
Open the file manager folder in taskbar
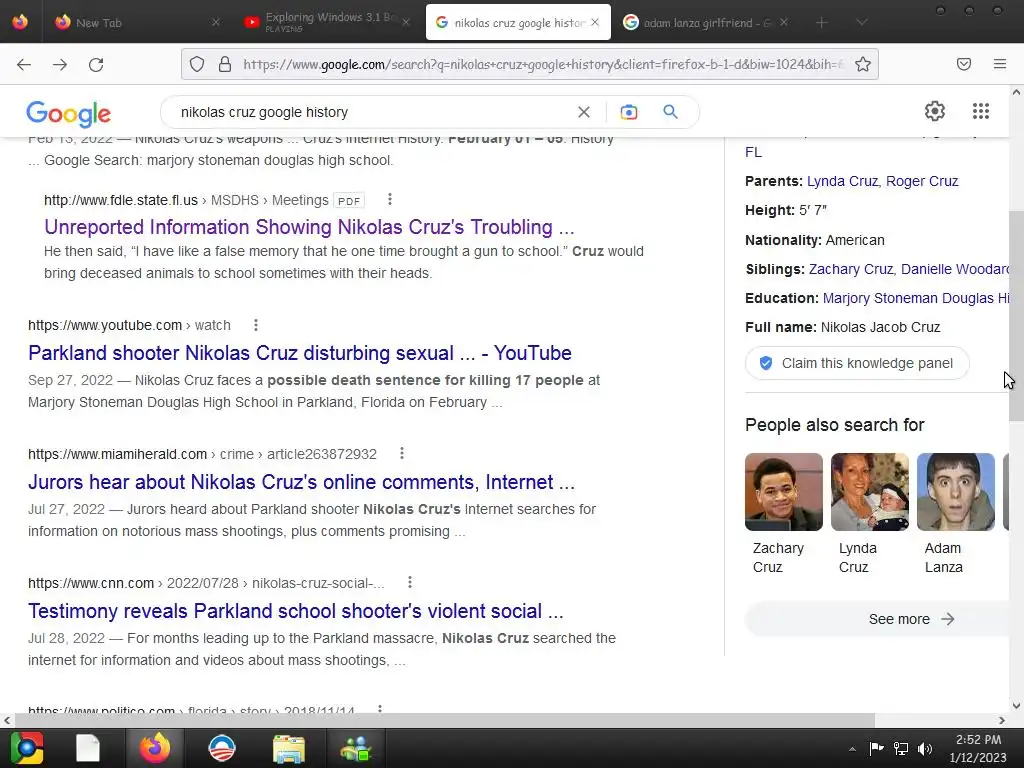(289, 749)
